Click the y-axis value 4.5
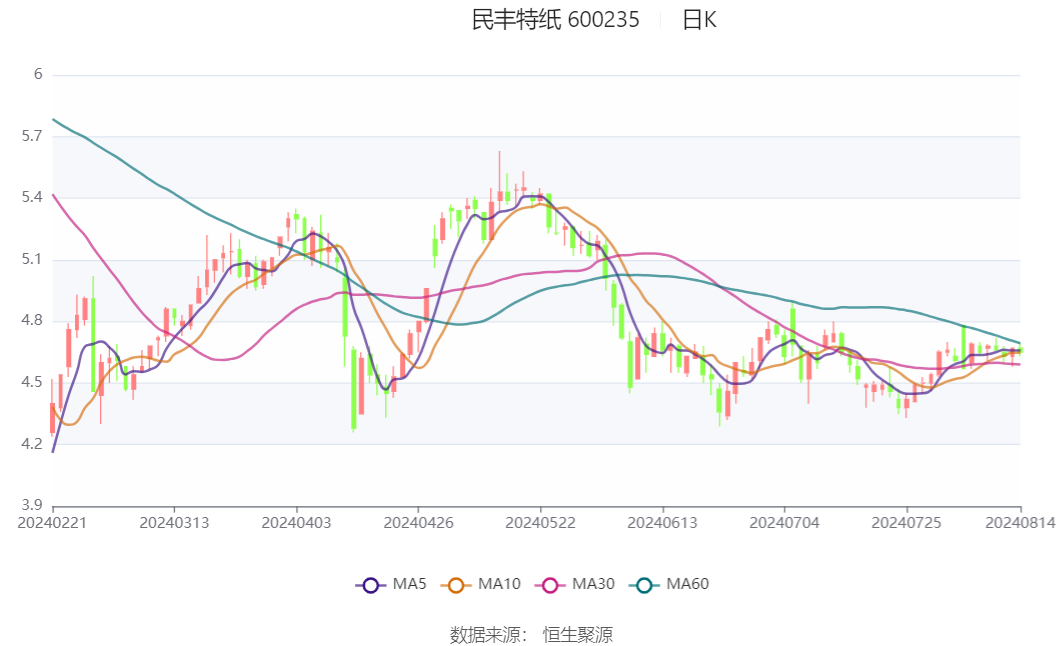Viewport: 1062px width, 646px height. [x=32, y=383]
